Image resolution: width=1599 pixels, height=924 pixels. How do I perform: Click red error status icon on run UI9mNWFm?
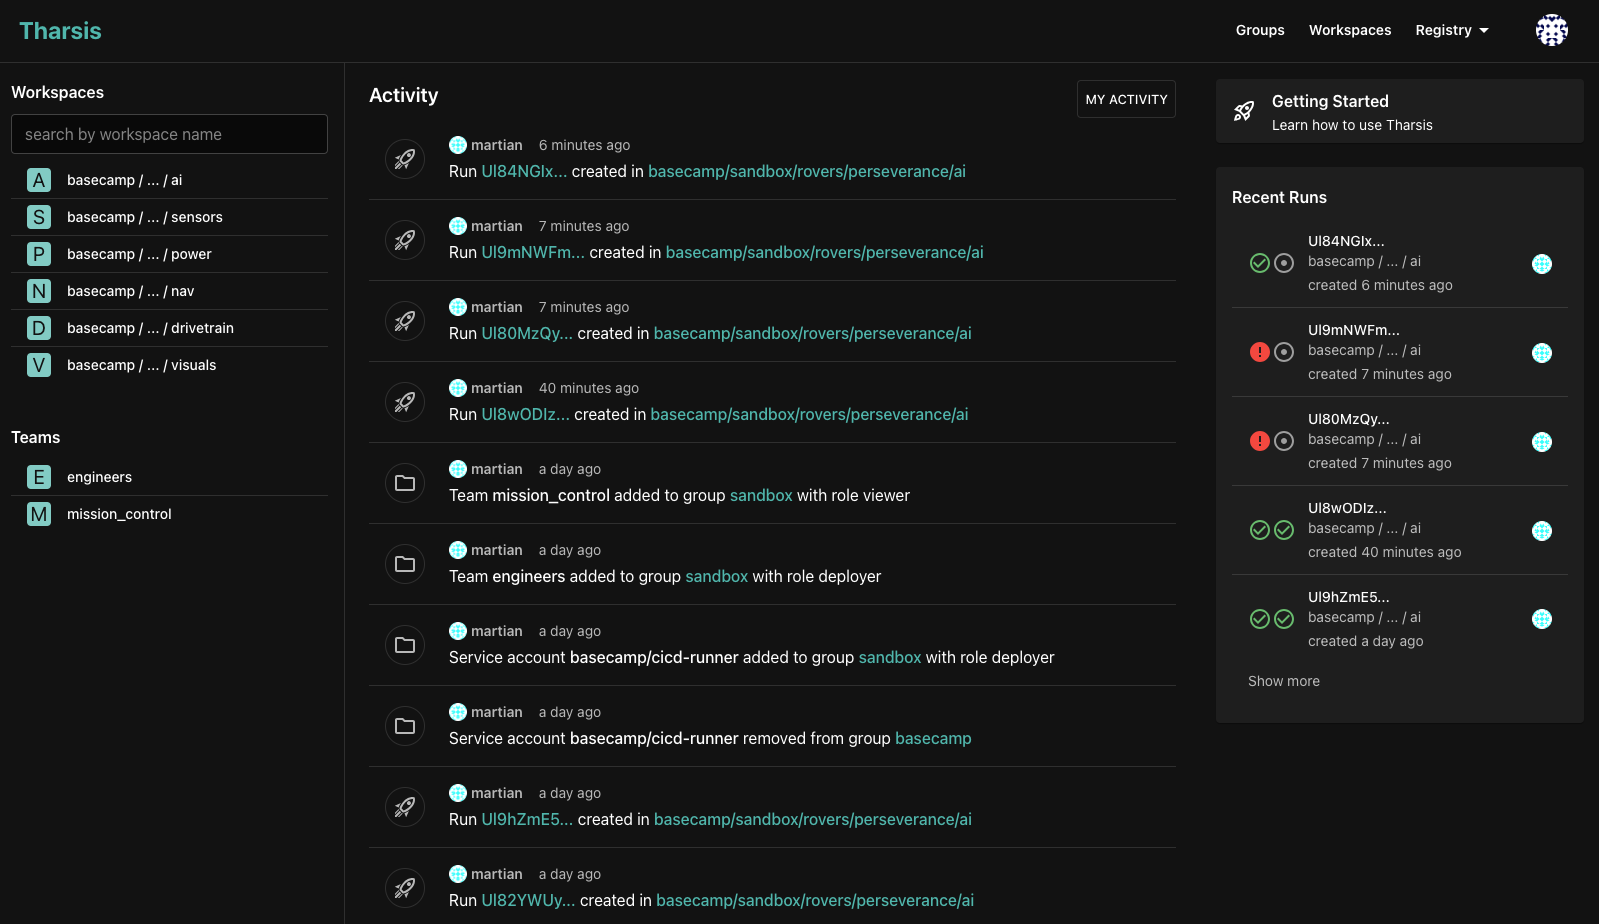pos(1260,352)
